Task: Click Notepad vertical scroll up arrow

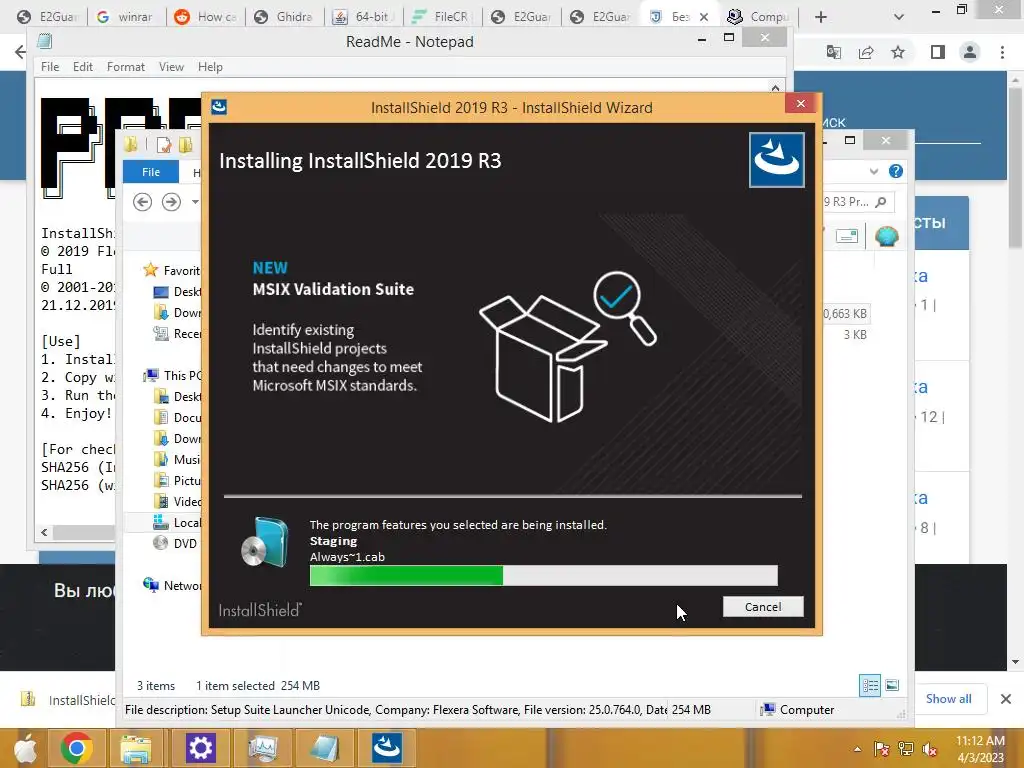Action: [775, 88]
